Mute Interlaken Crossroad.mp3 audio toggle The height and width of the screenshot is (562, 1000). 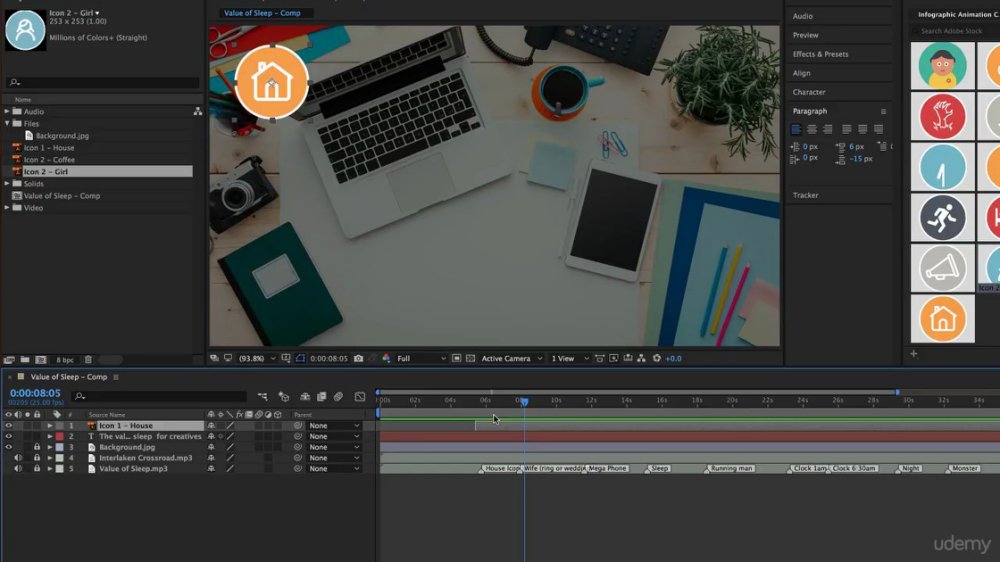[18, 458]
